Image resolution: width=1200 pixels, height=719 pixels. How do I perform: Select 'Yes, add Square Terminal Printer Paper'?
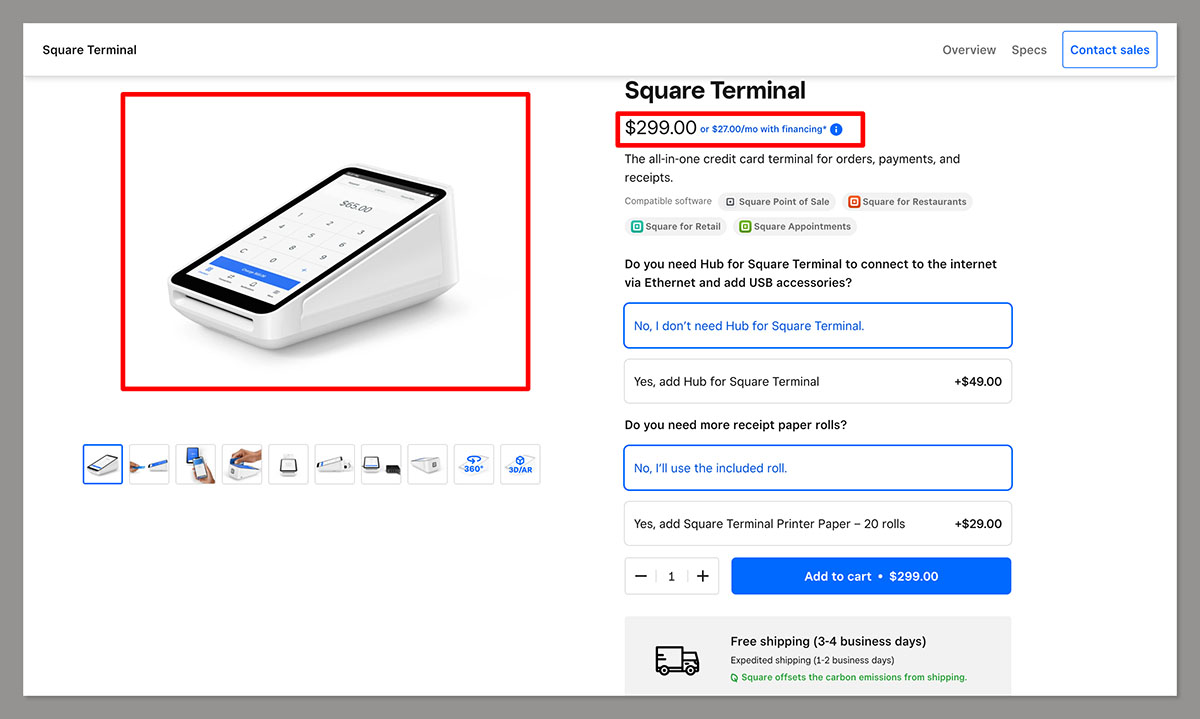tap(818, 523)
